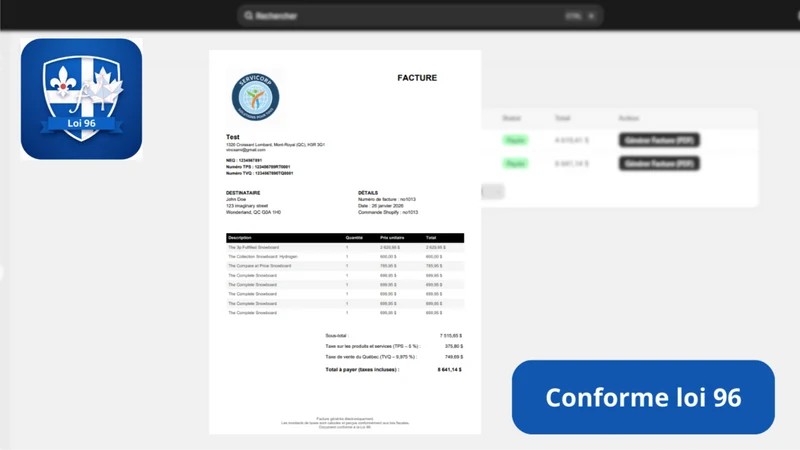This screenshot has height=450, width=800.
Task: Click the seller name Test on the invoice
Action: point(233,137)
